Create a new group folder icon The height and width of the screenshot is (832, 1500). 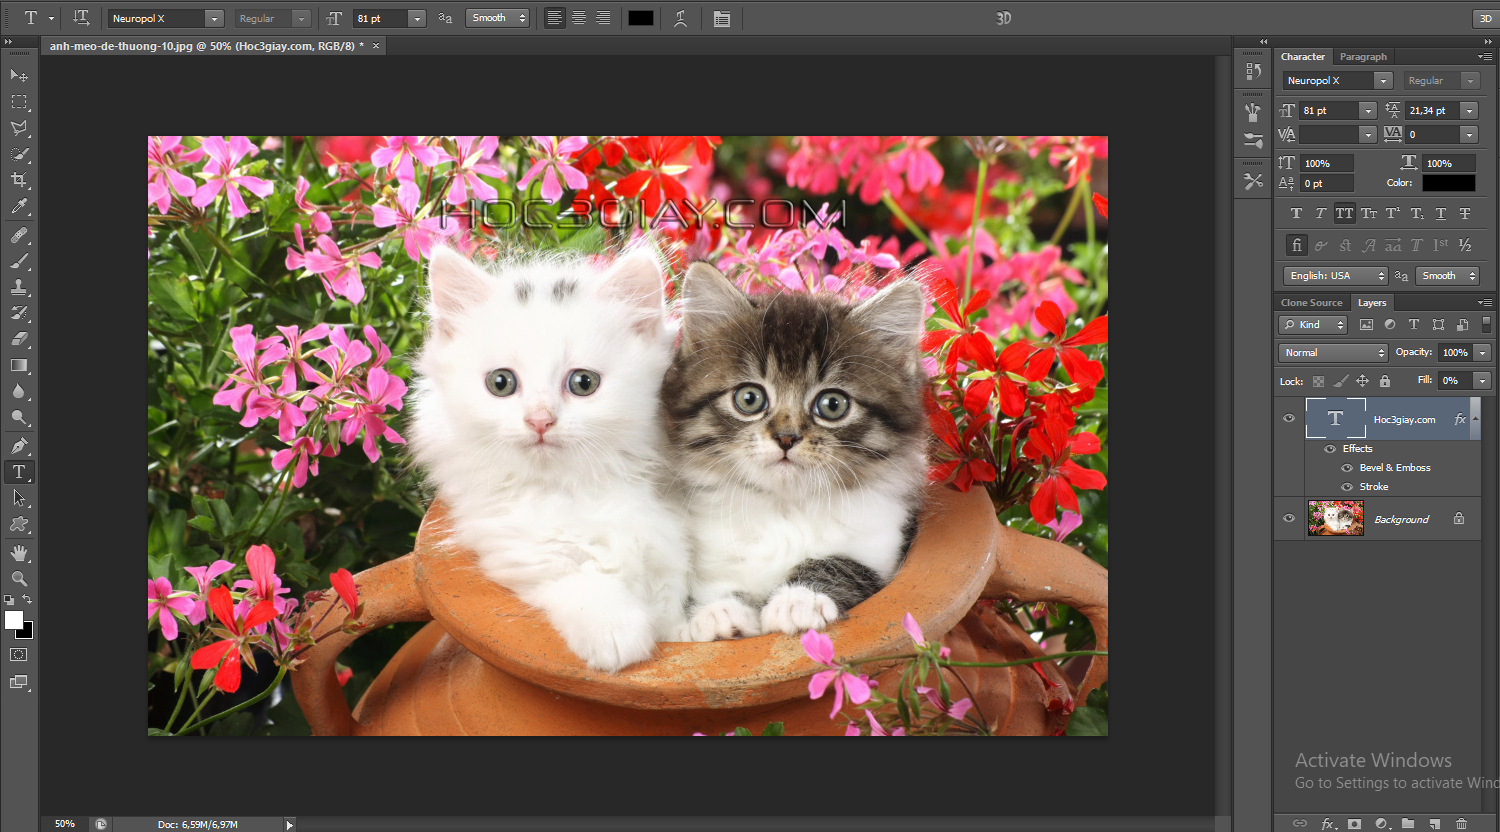pos(1408,824)
